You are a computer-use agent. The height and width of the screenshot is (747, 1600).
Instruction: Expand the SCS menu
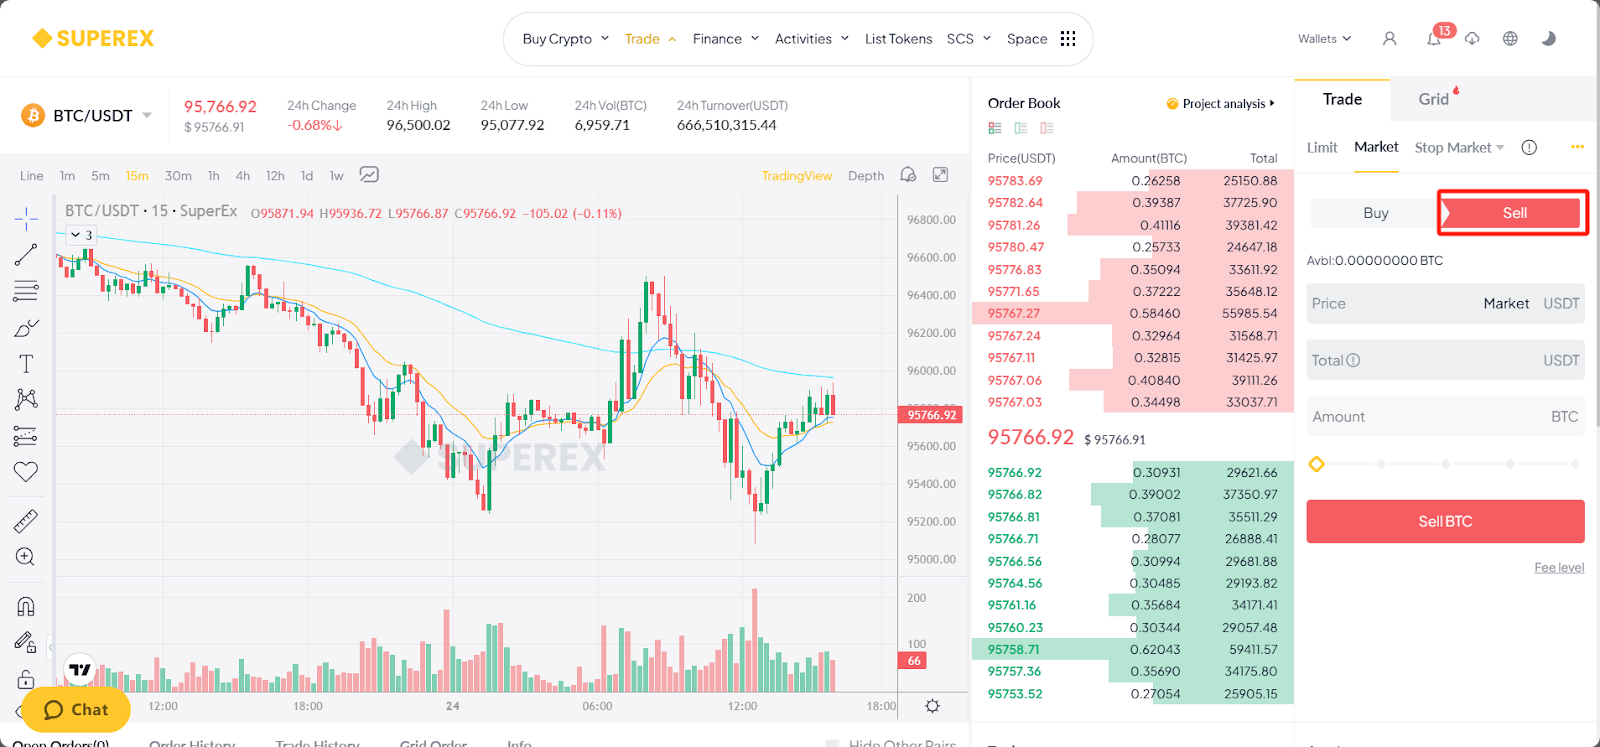968,39
